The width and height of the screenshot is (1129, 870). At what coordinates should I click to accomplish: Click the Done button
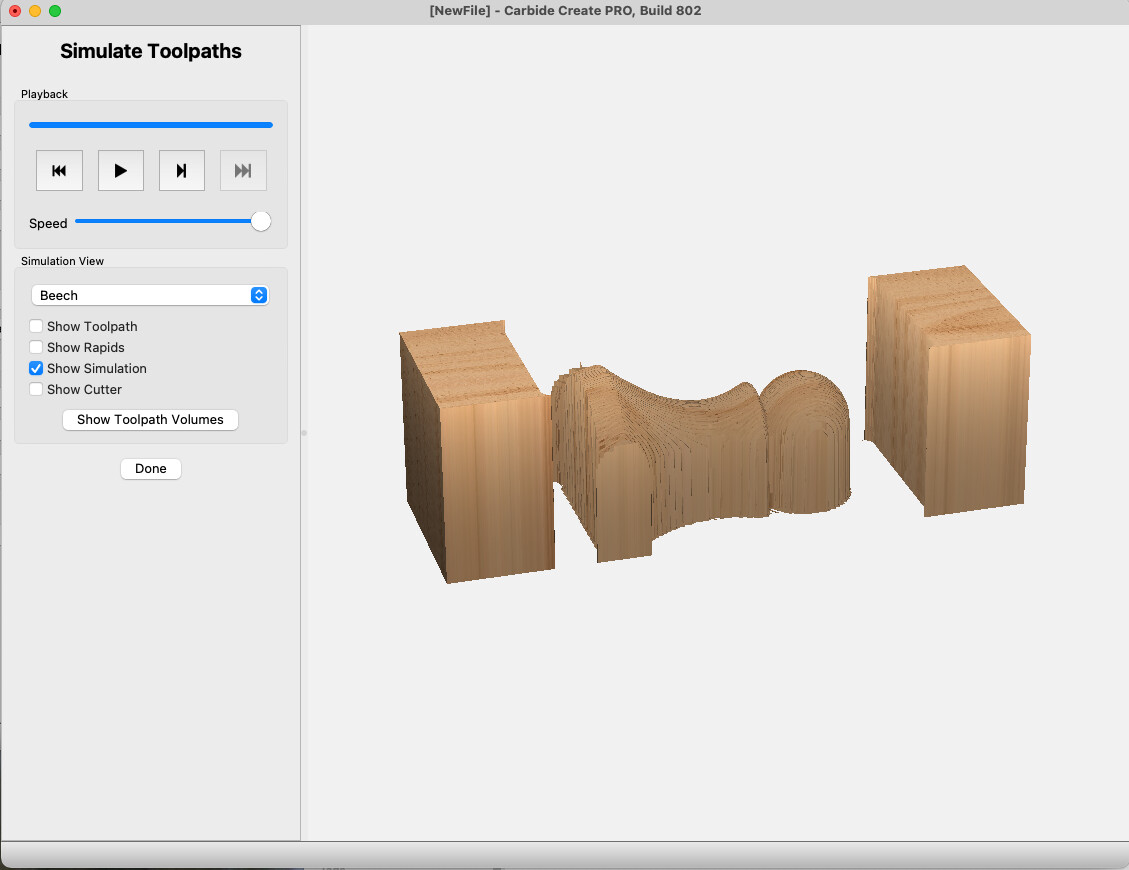151,469
